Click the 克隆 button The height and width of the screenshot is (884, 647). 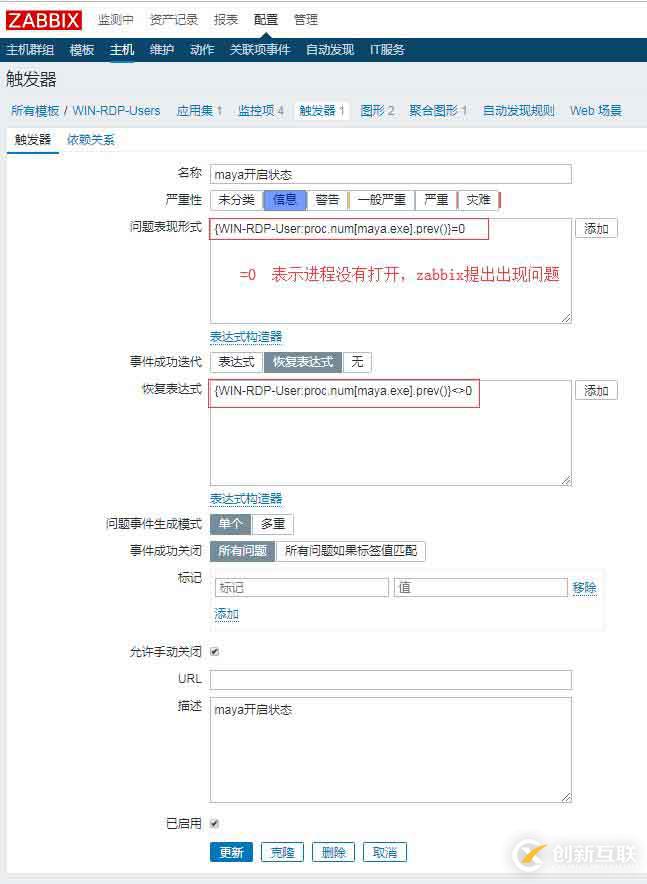282,852
